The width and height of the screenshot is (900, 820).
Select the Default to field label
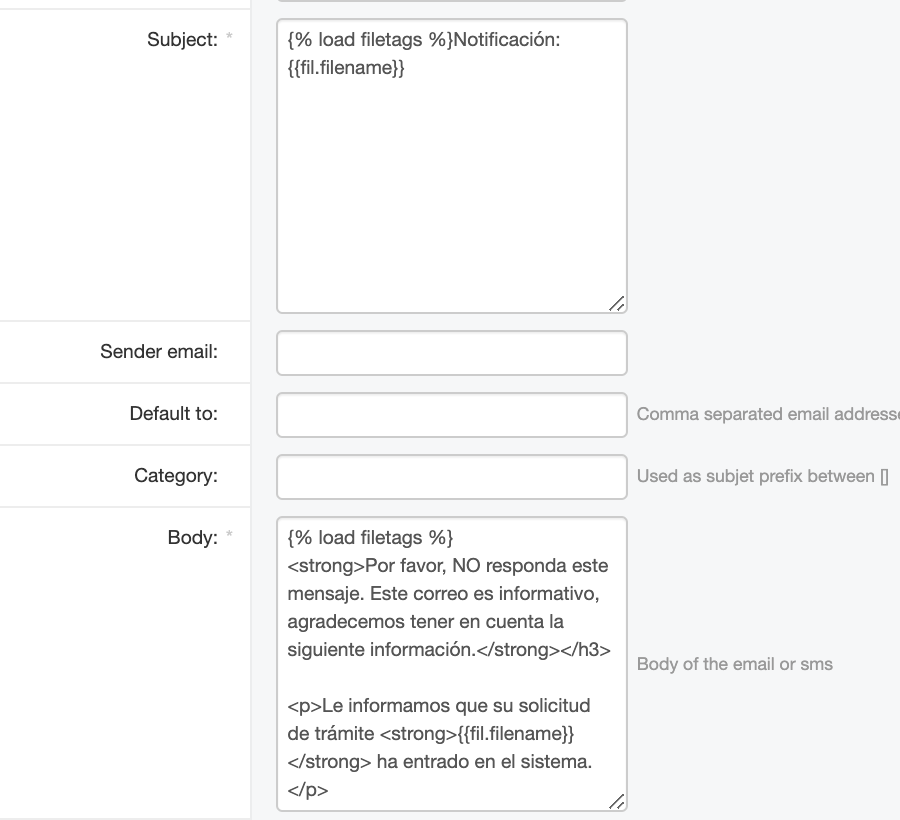[x=172, y=413]
